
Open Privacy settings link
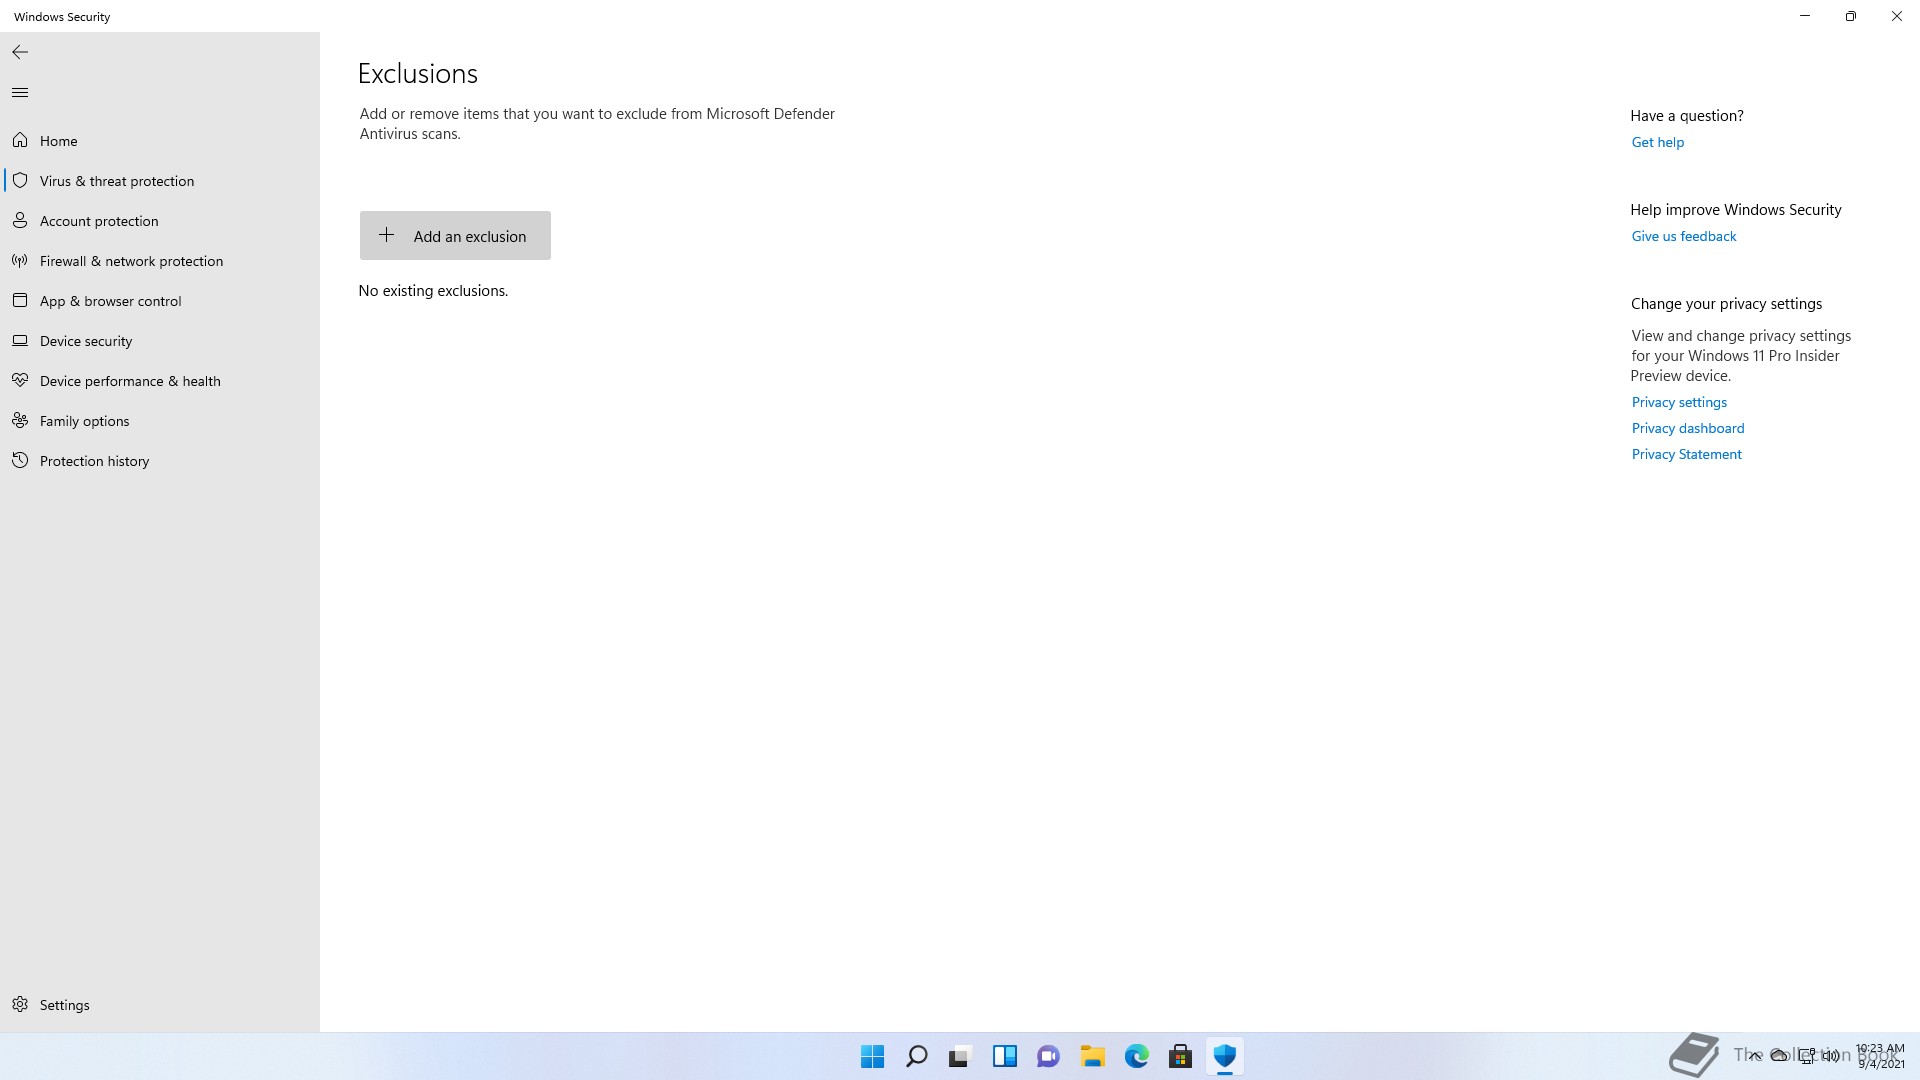(x=1679, y=402)
